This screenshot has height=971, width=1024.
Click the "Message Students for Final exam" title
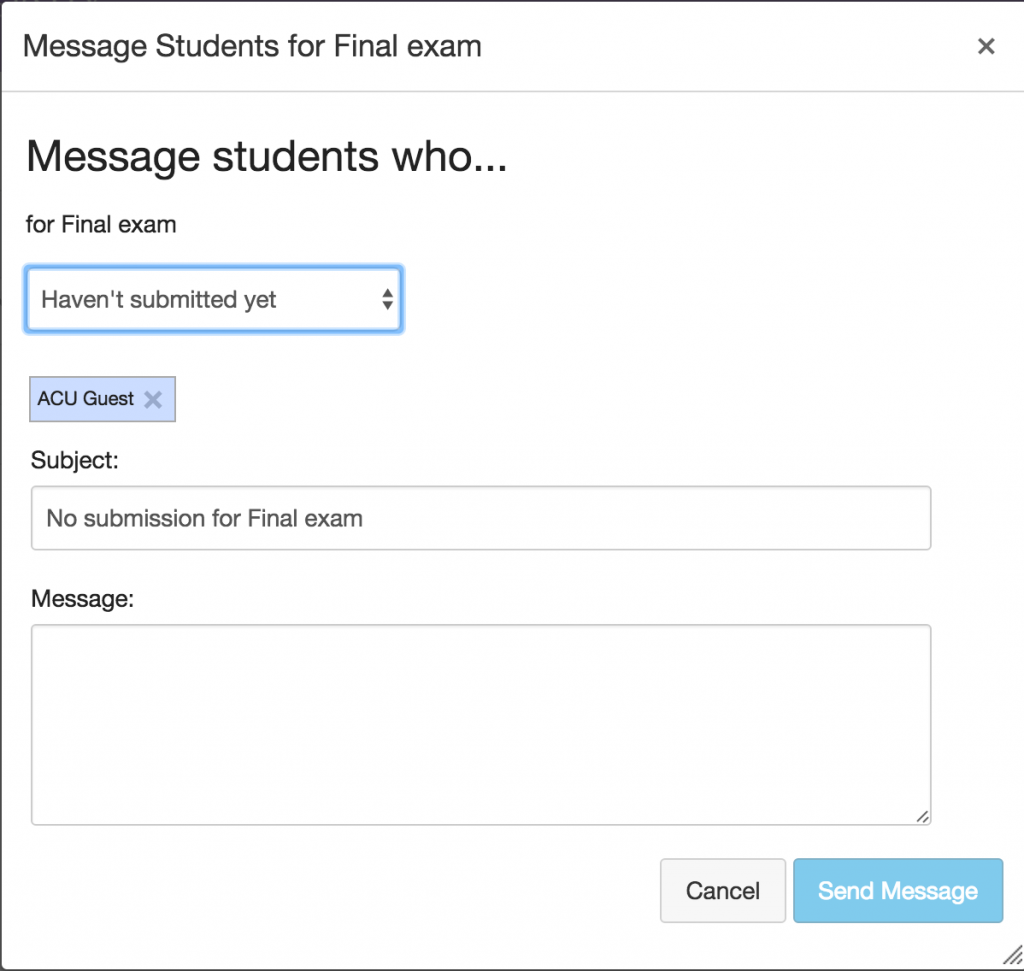click(252, 46)
